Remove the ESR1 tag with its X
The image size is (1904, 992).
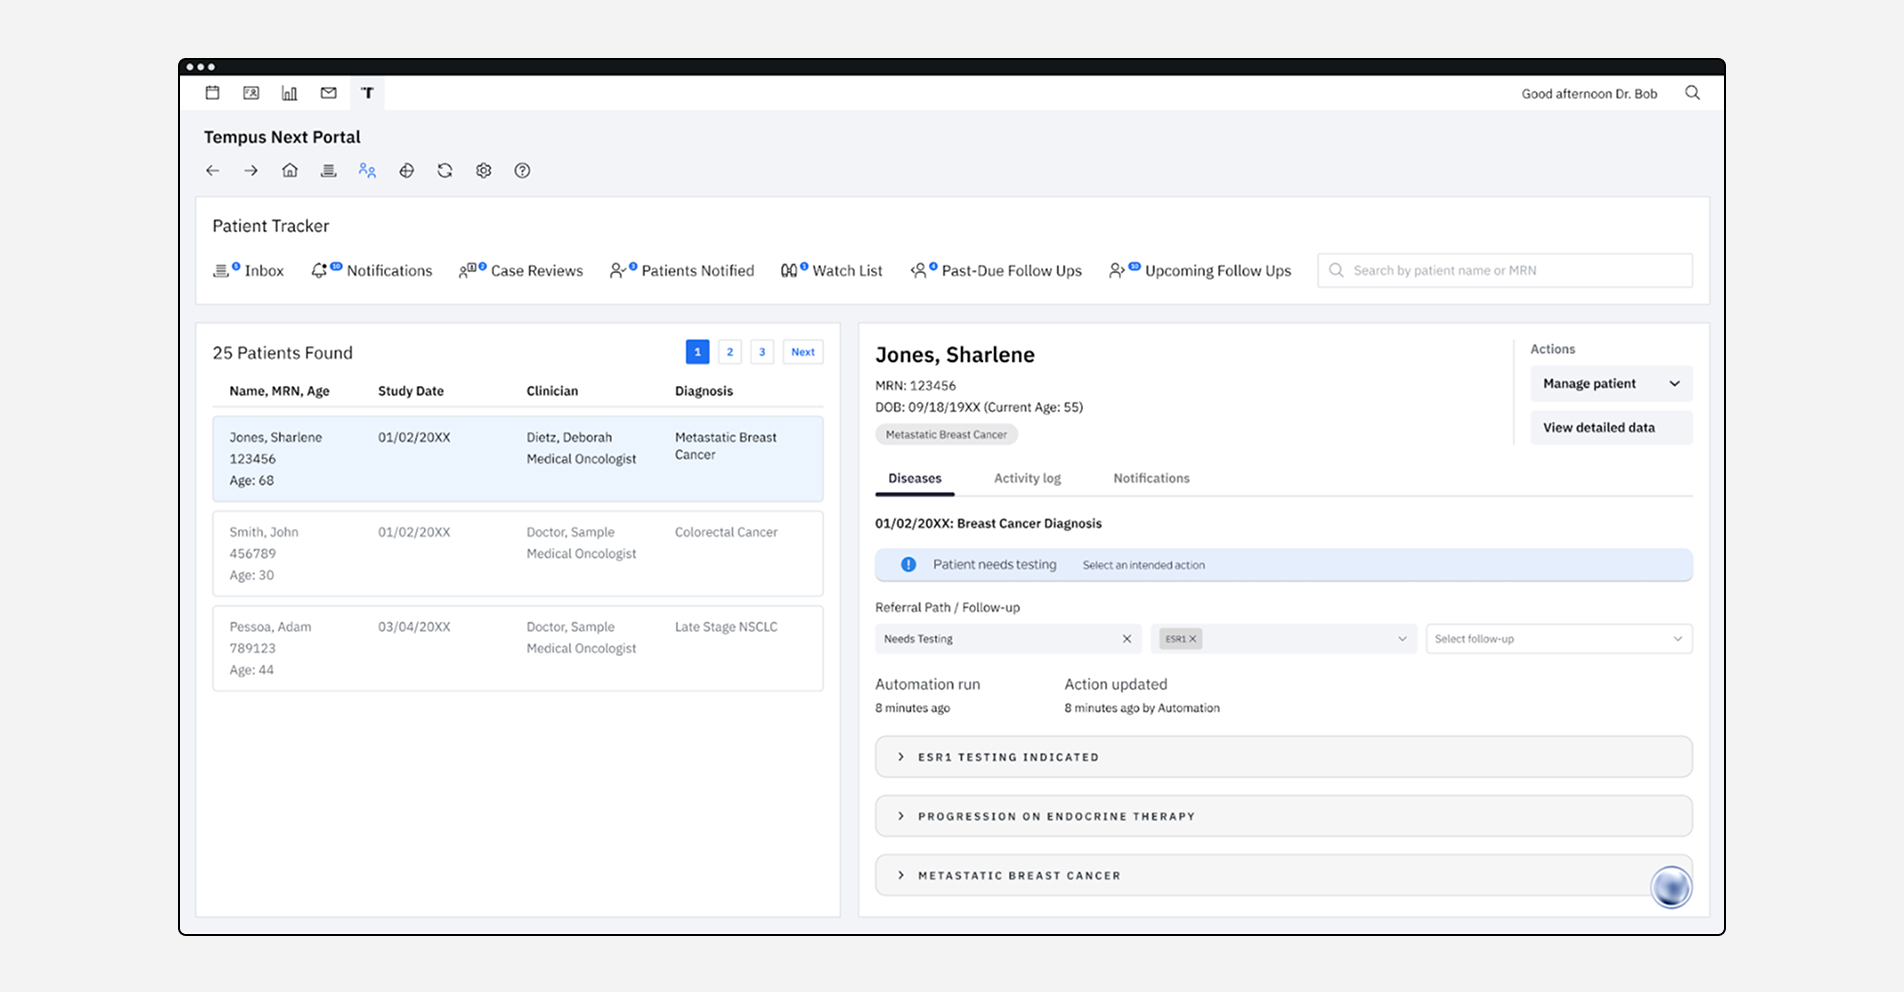(1192, 639)
